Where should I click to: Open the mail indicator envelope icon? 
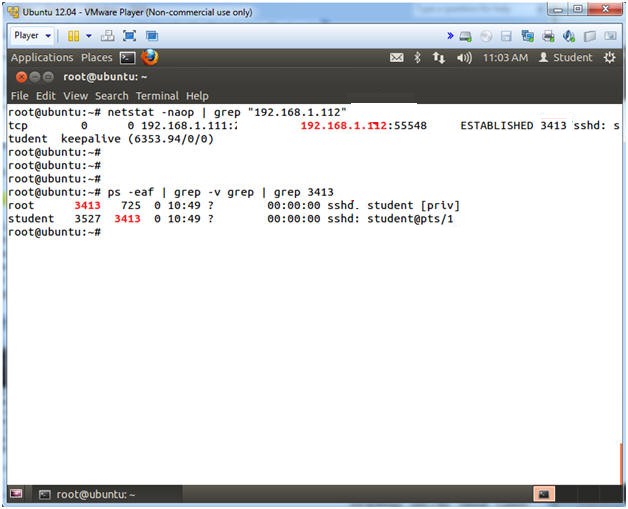(x=397, y=58)
